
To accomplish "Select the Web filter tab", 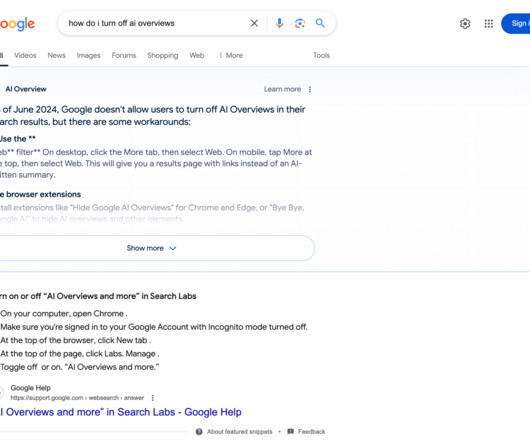I will [197, 55].
